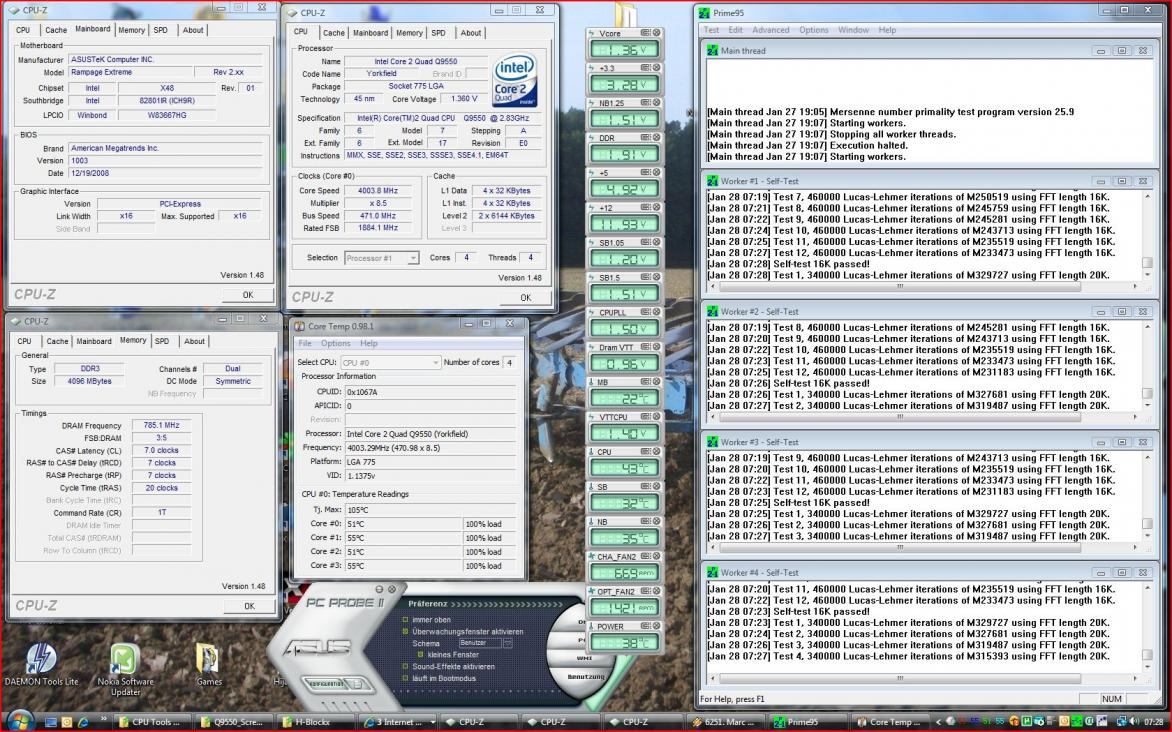Open OPT_FAN2 sensor settings icon

(x=646, y=591)
